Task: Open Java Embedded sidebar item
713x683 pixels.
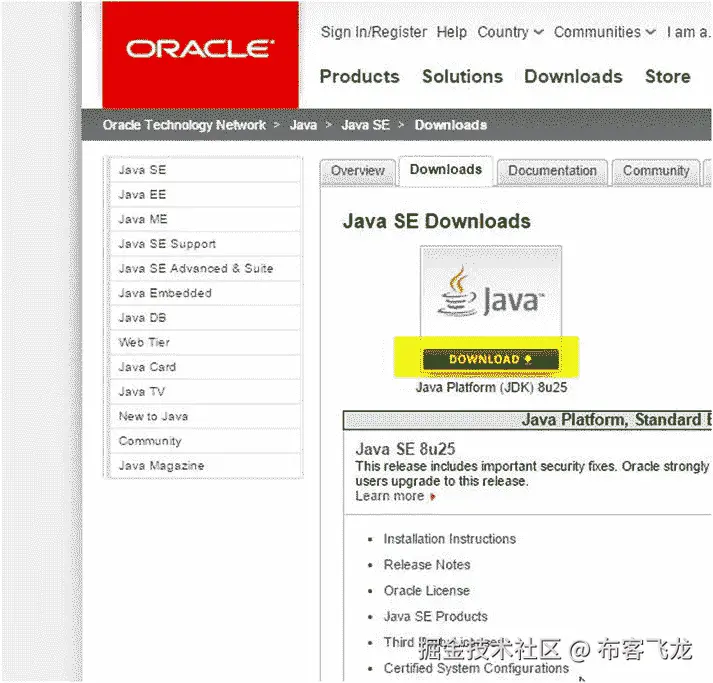Action: click(205, 293)
